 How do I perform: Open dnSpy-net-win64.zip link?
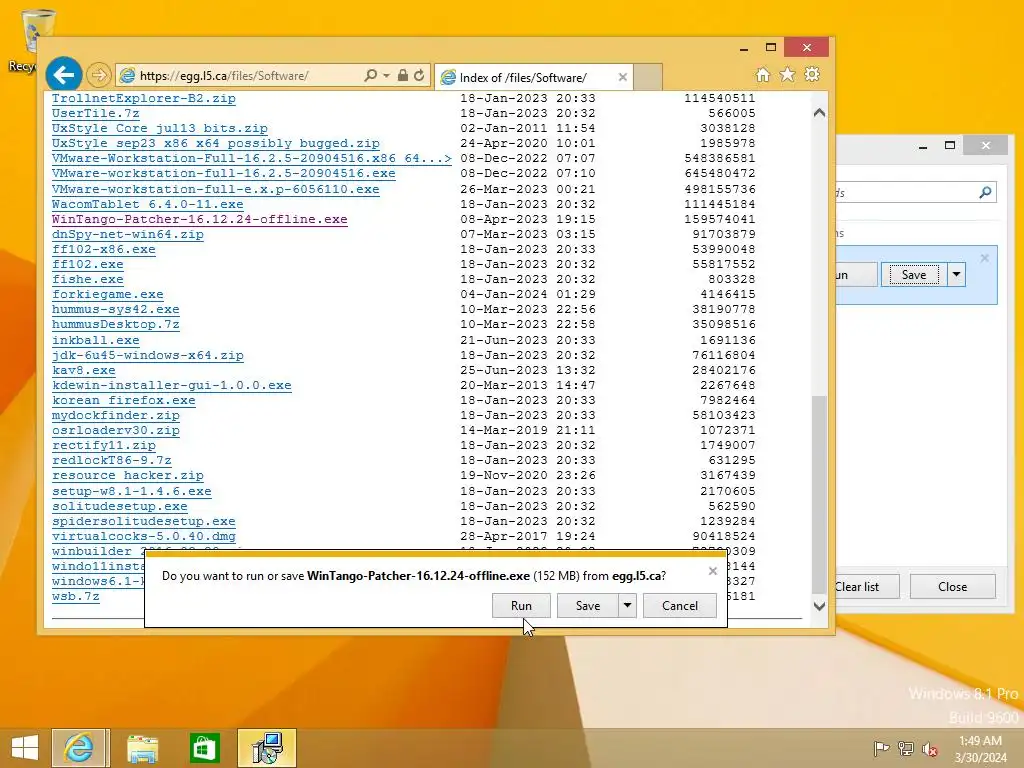coord(128,234)
